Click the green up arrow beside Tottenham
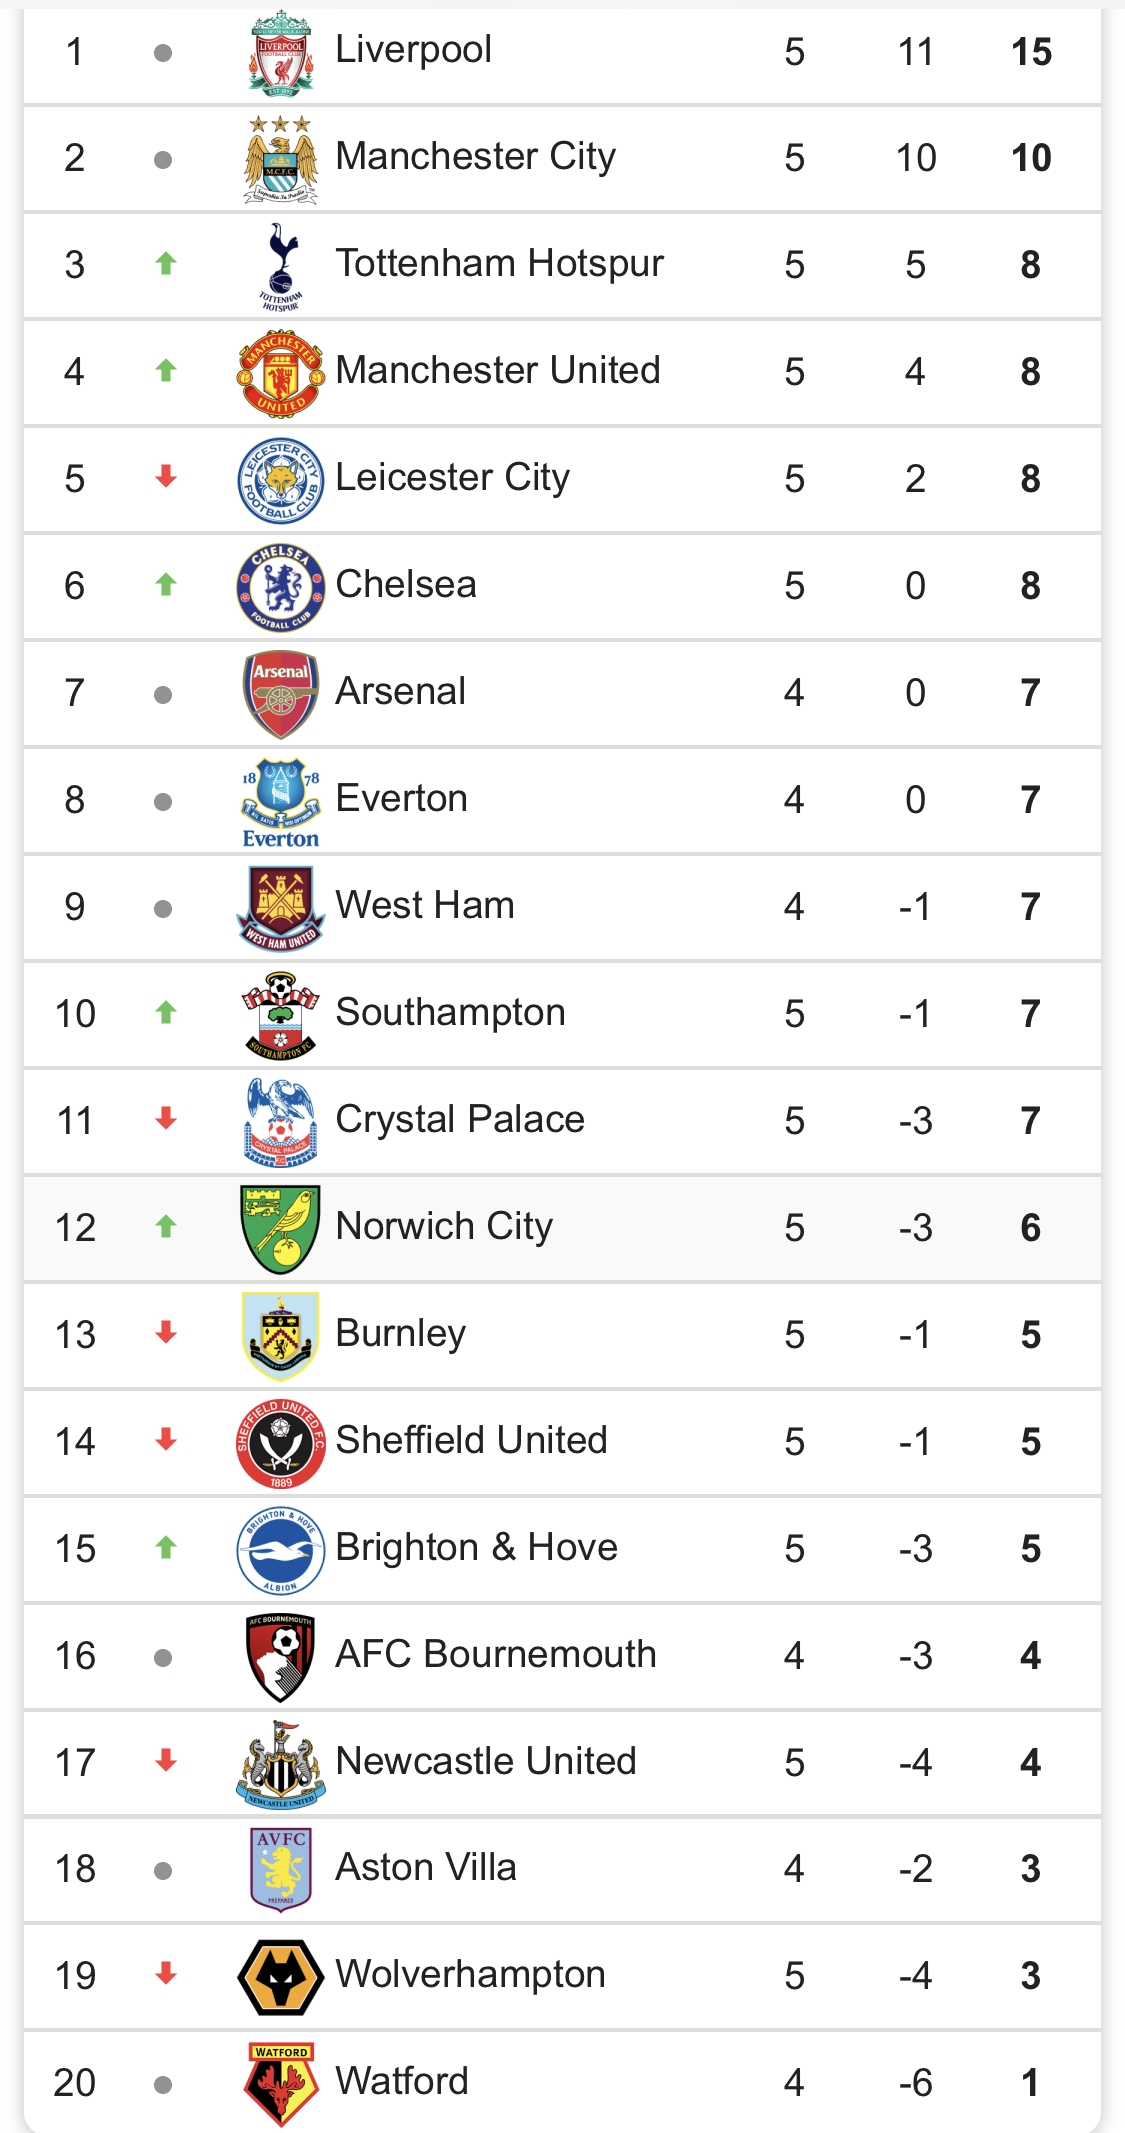1125x2133 pixels. (166, 264)
